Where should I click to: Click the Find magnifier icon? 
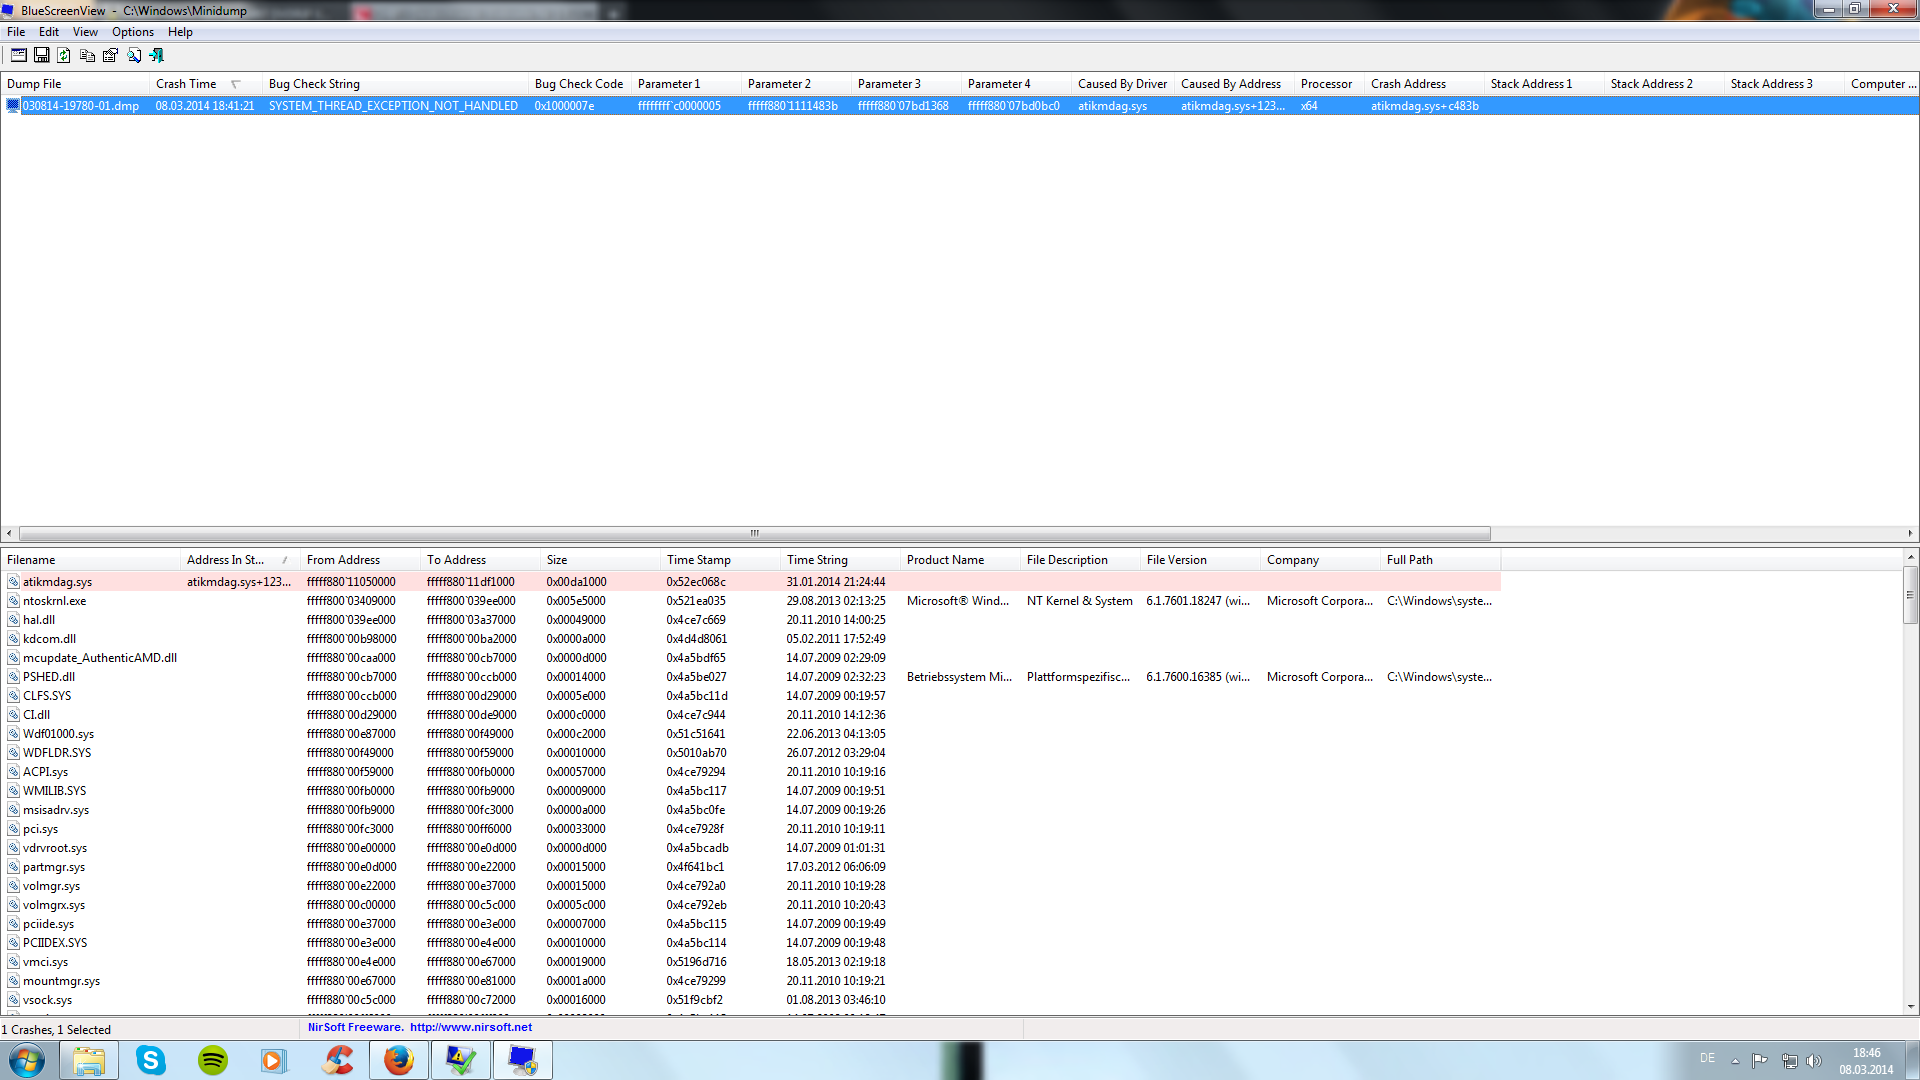pos(134,56)
